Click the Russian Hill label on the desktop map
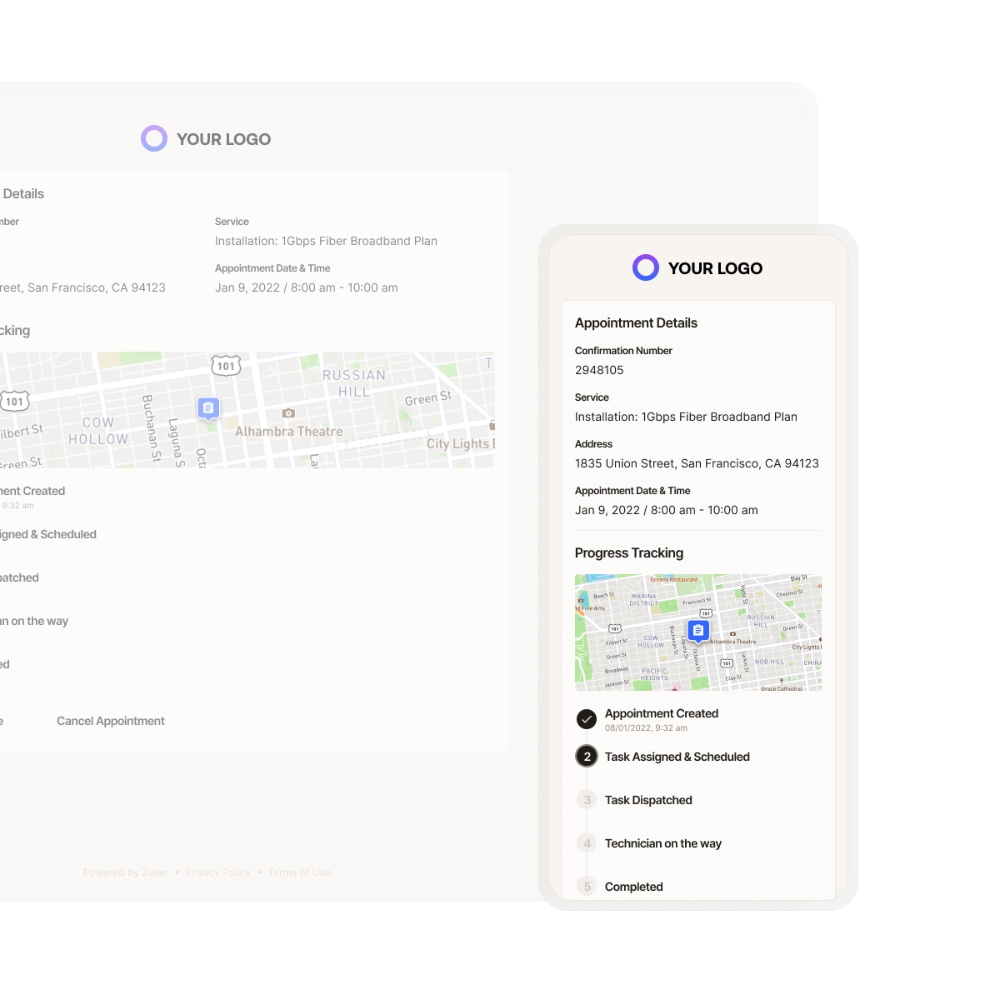This screenshot has width=1000, height=1000. [x=354, y=383]
